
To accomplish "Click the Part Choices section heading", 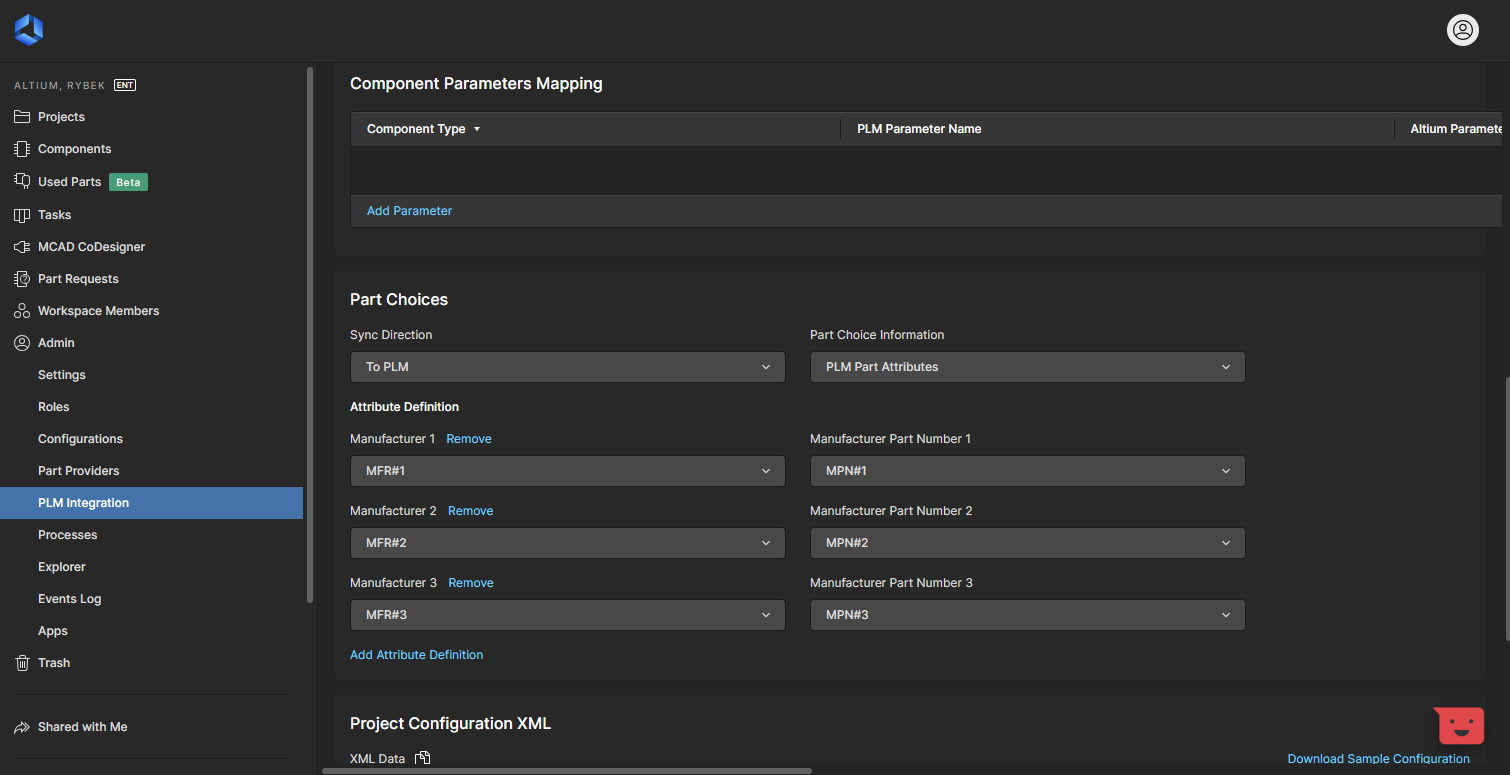I will [x=399, y=300].
